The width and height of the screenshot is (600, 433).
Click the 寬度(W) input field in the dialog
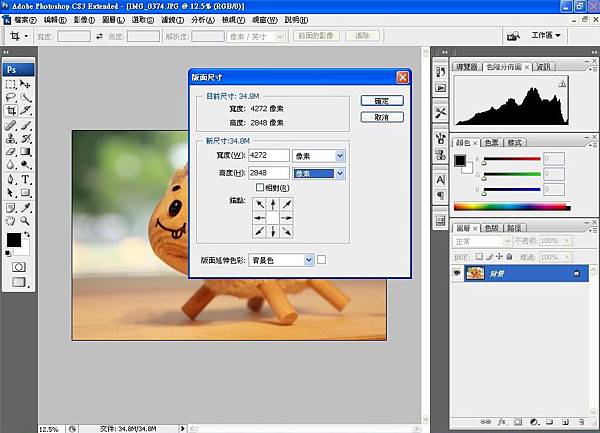tap(269, 155)
